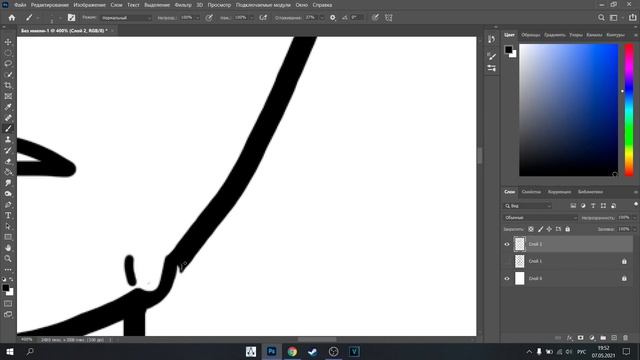Viewport: 640px width, 360px height.
Task: Toggle lock position
Action: coord(549,229)
